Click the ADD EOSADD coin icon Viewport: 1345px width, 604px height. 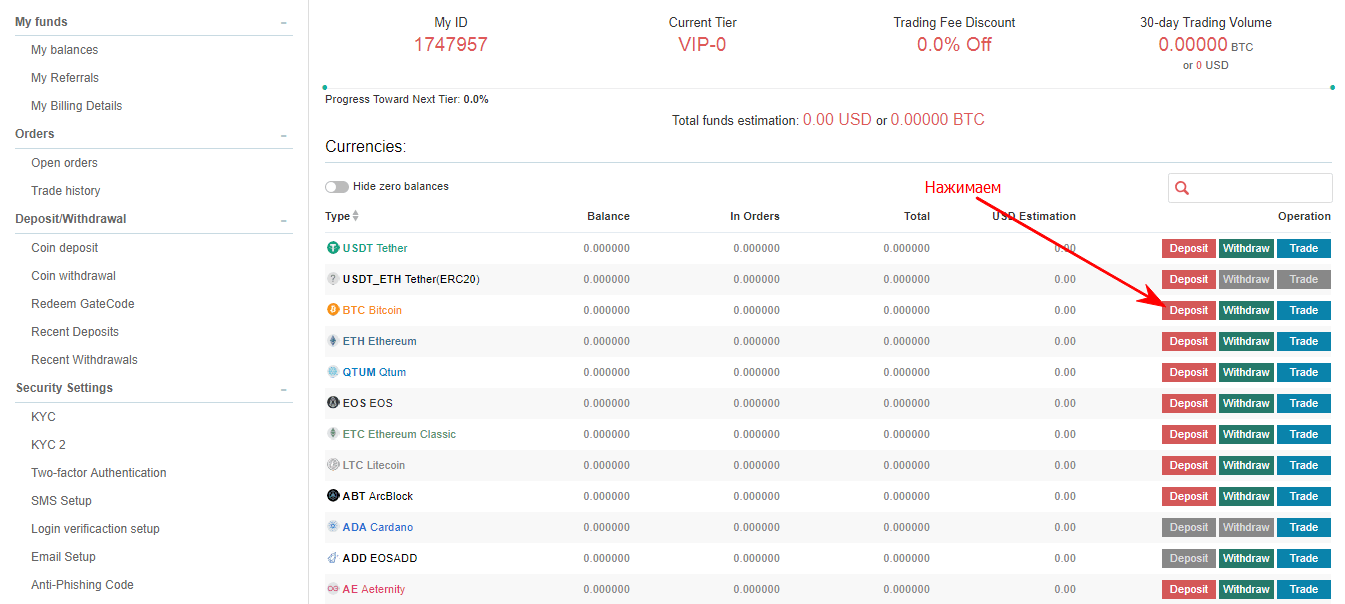[x=333, y=558]
